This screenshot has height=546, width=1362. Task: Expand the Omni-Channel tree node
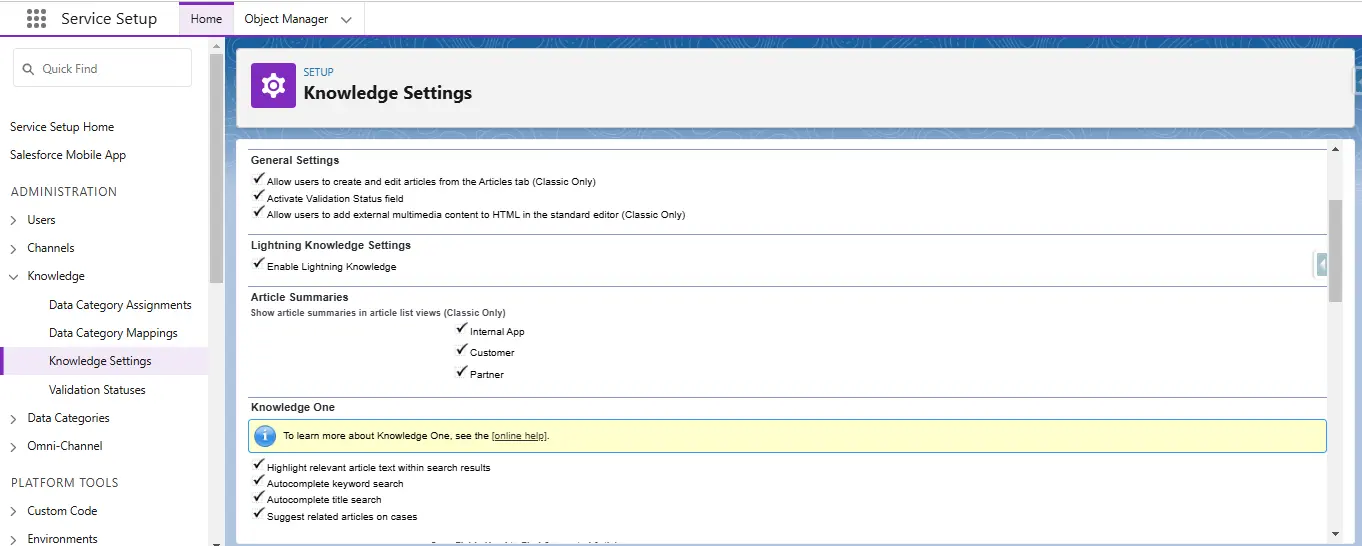coord(14,446)
